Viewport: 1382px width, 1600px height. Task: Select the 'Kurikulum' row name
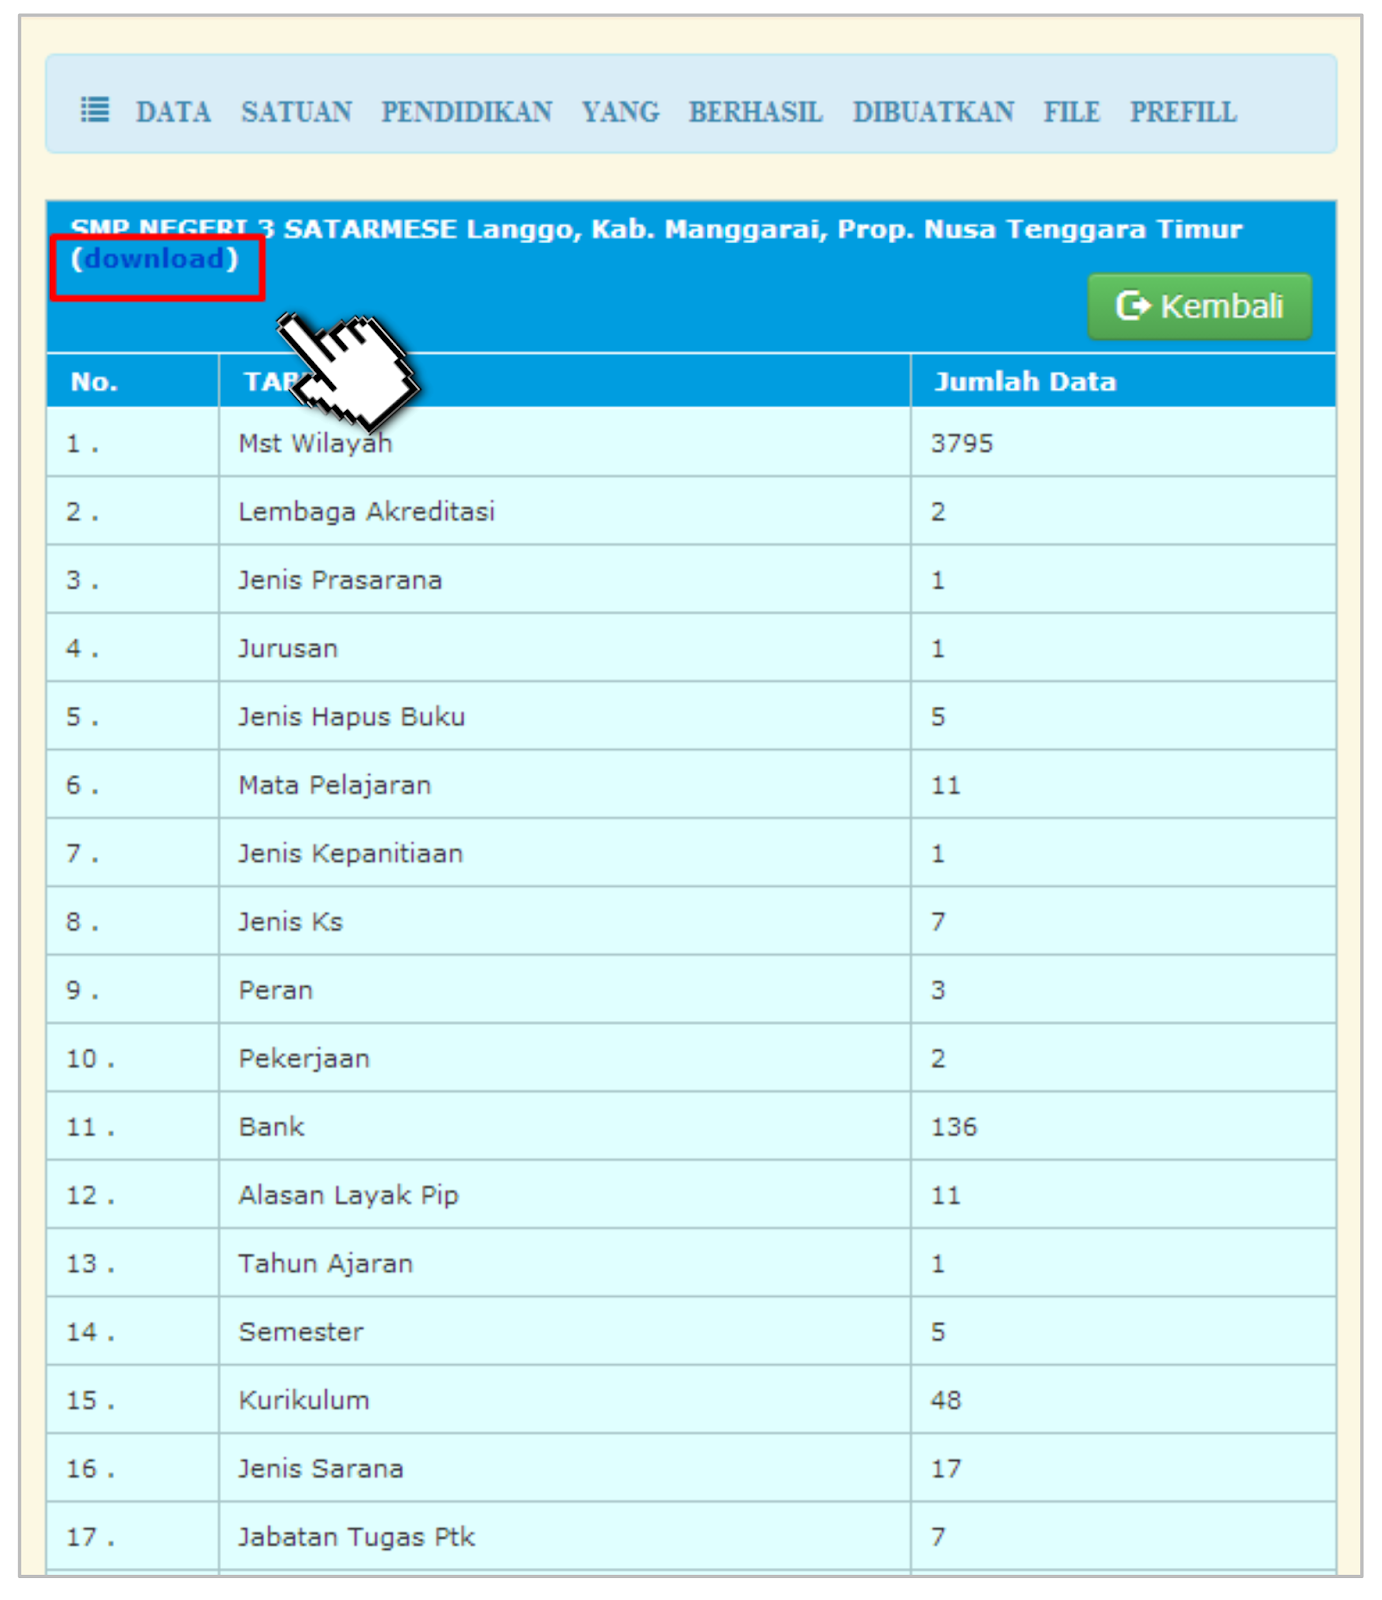coord(304,1400)
